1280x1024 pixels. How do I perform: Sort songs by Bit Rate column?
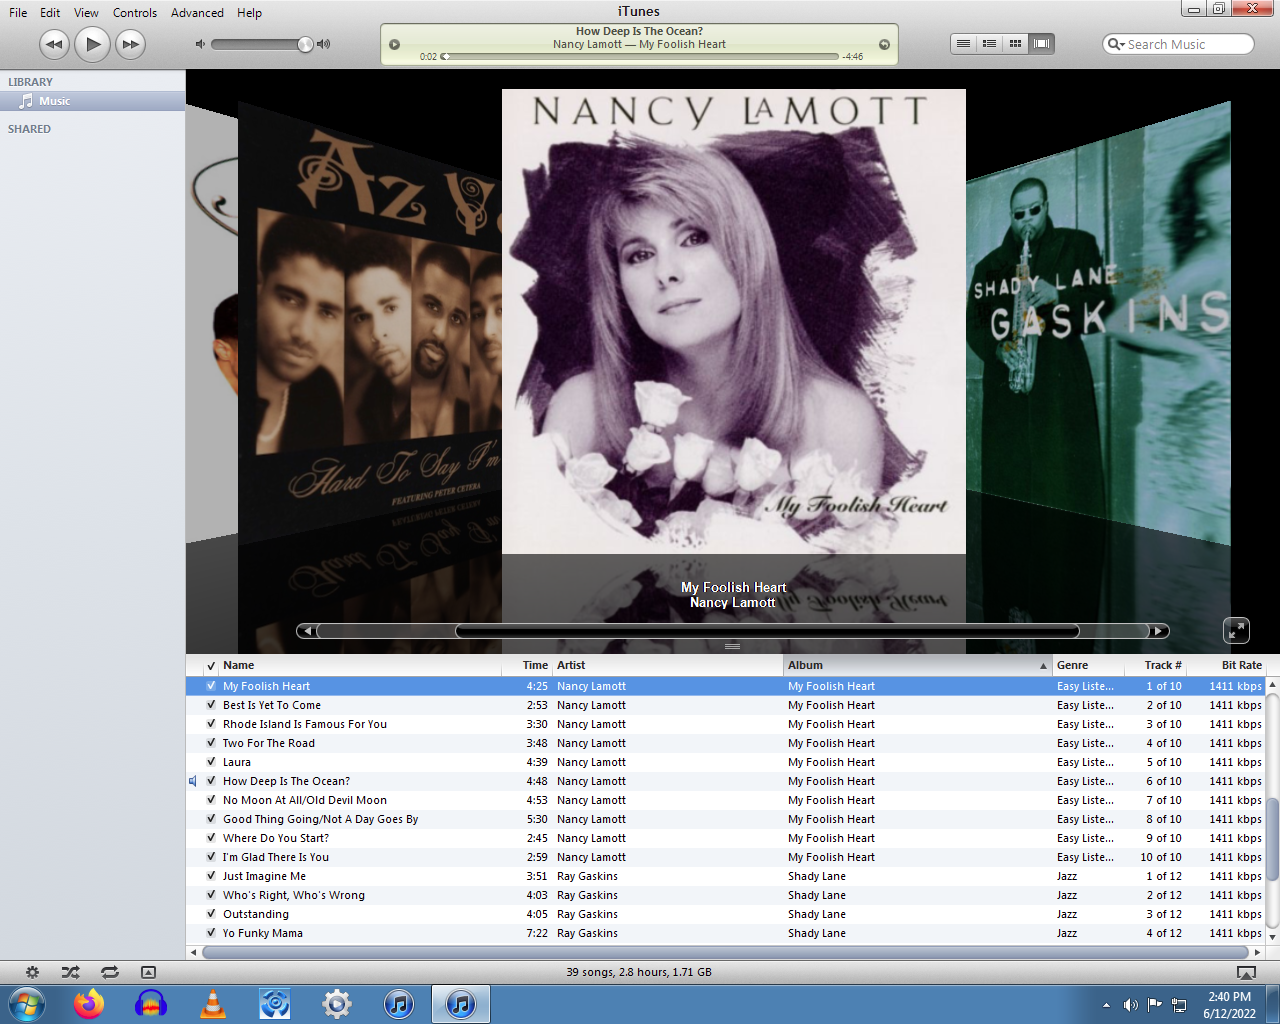[x=1226, y=665]
